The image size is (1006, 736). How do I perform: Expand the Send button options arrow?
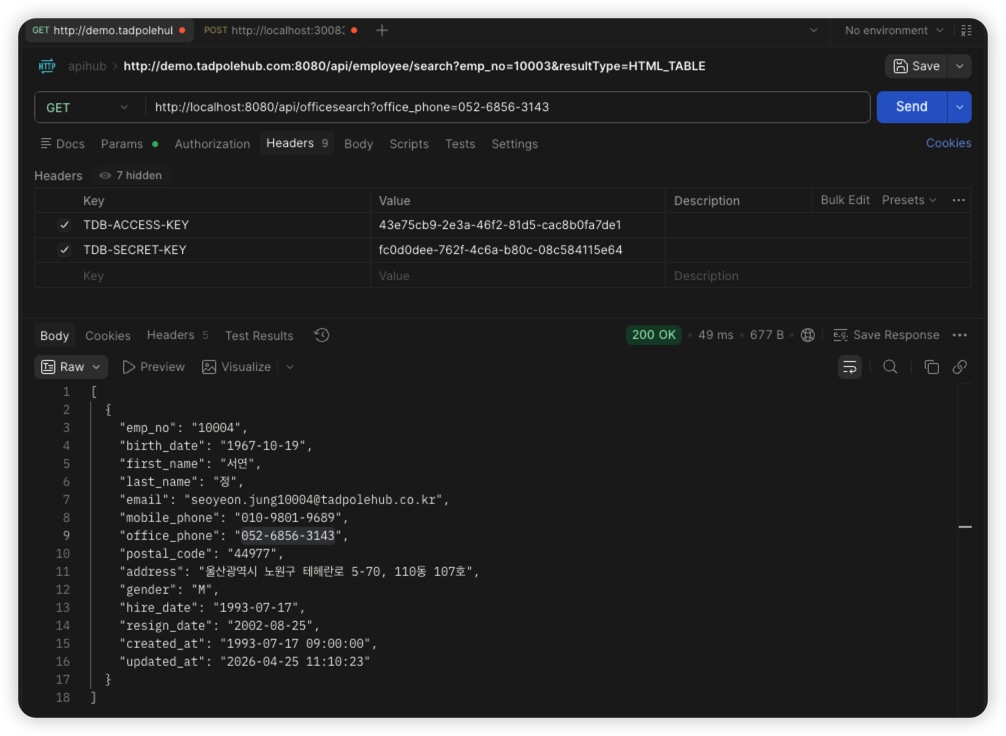(959, 107)
